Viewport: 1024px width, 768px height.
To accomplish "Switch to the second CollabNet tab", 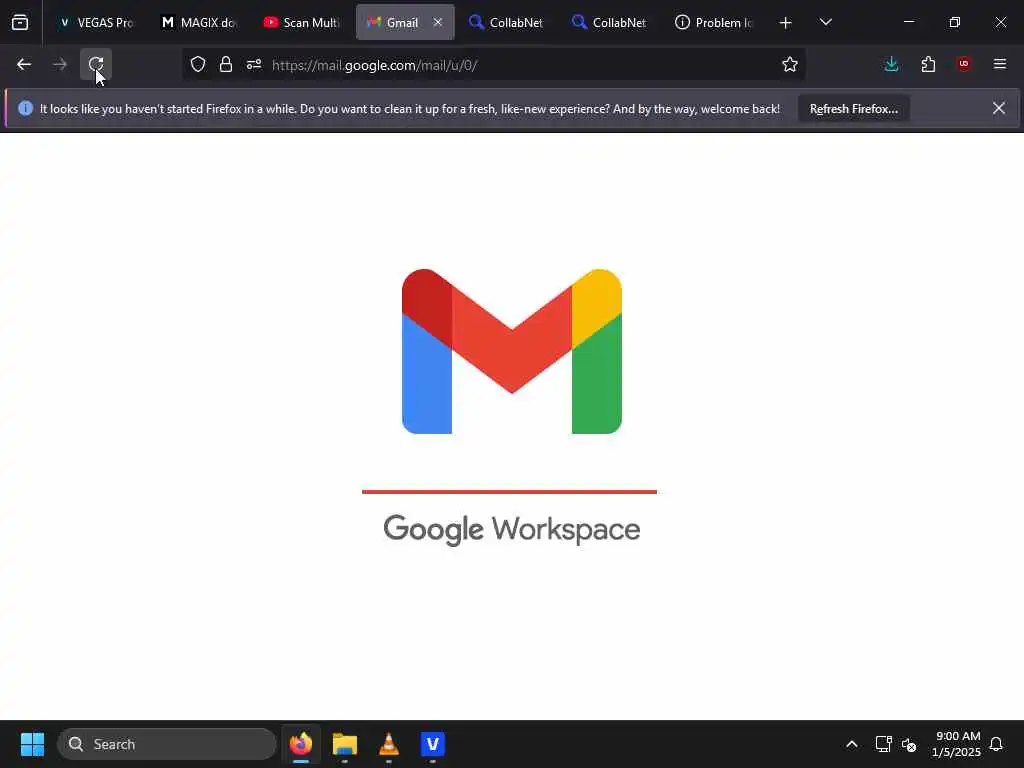I will tap(611, 23).
